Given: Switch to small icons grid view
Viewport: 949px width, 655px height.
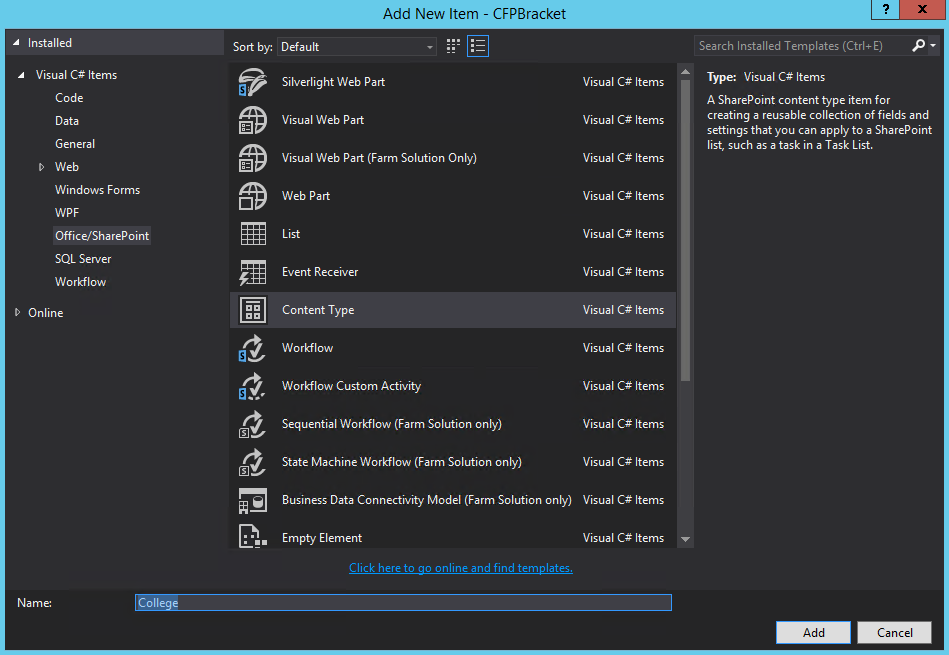Looking at the screenshot, I should pyautogui.click(x=453, y=46).
